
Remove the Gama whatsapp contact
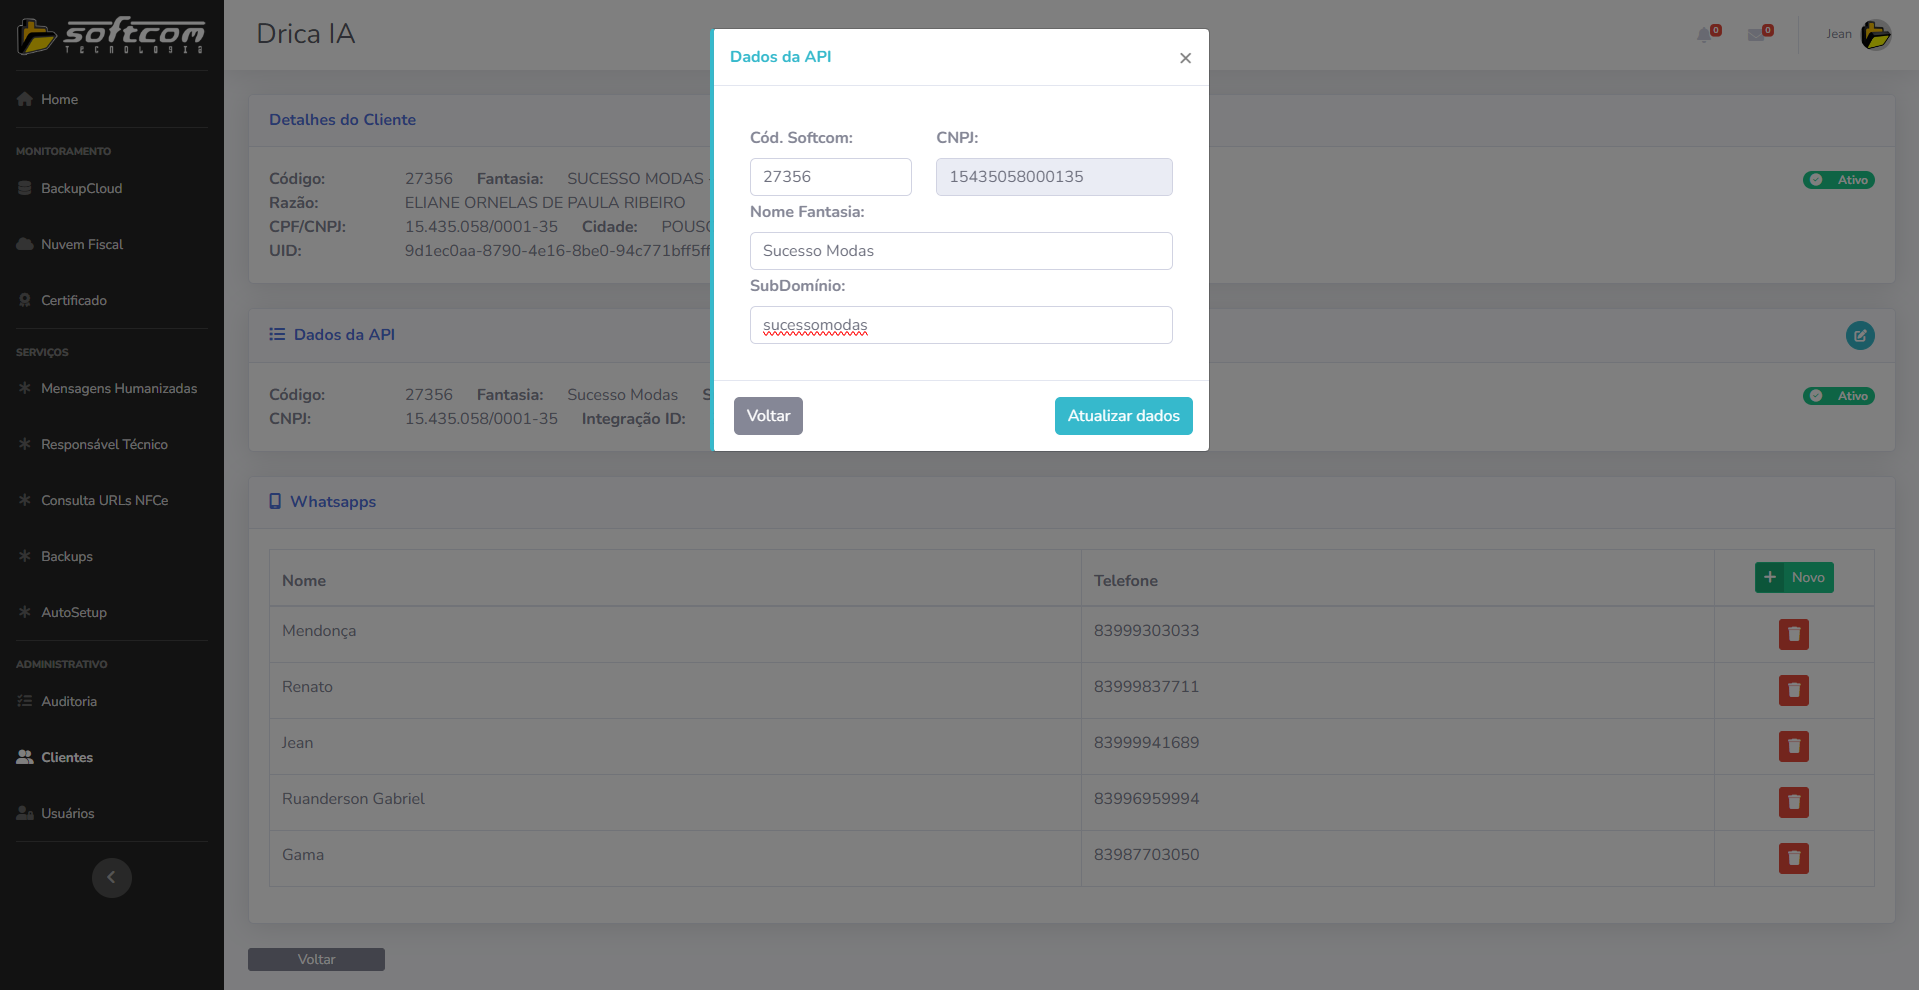[1793, 858]
